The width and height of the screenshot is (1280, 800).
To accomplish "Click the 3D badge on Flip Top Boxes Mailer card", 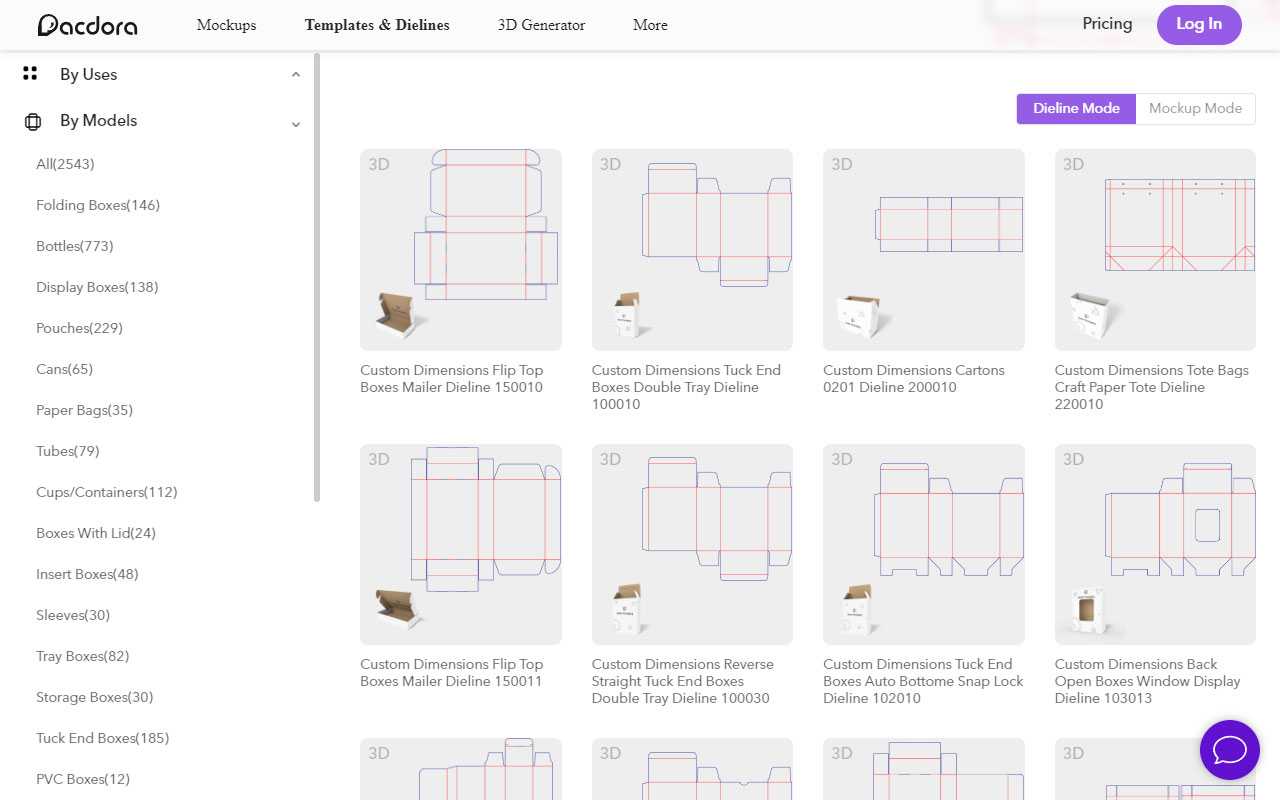I will (x=379, y=164).
